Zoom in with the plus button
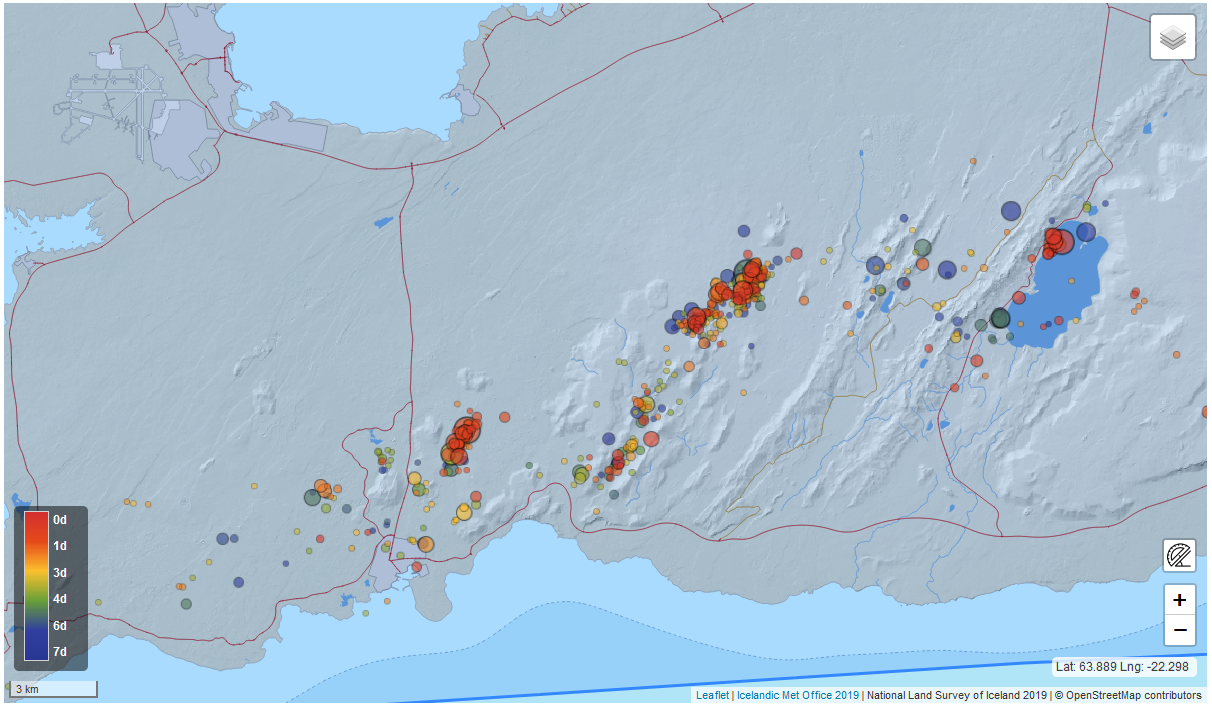This screenshot has height=709, width=1212. [1179, 600]
